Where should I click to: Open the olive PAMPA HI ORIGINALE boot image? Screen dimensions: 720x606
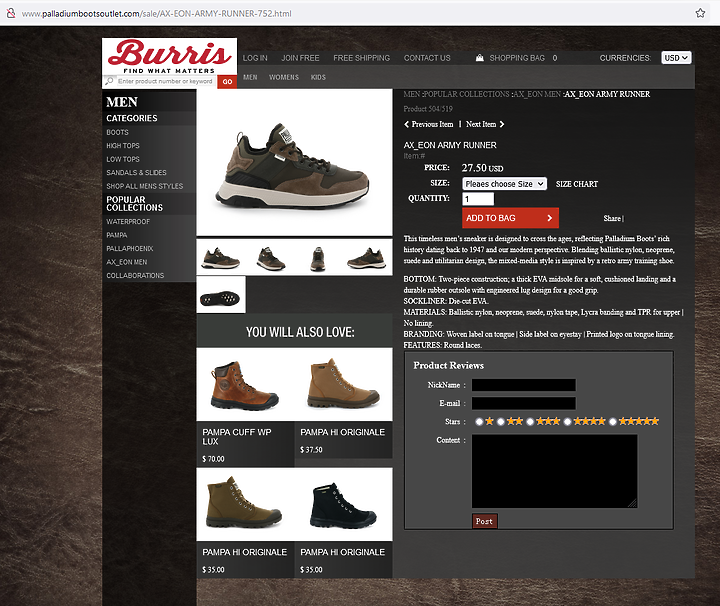pos(245,505)
